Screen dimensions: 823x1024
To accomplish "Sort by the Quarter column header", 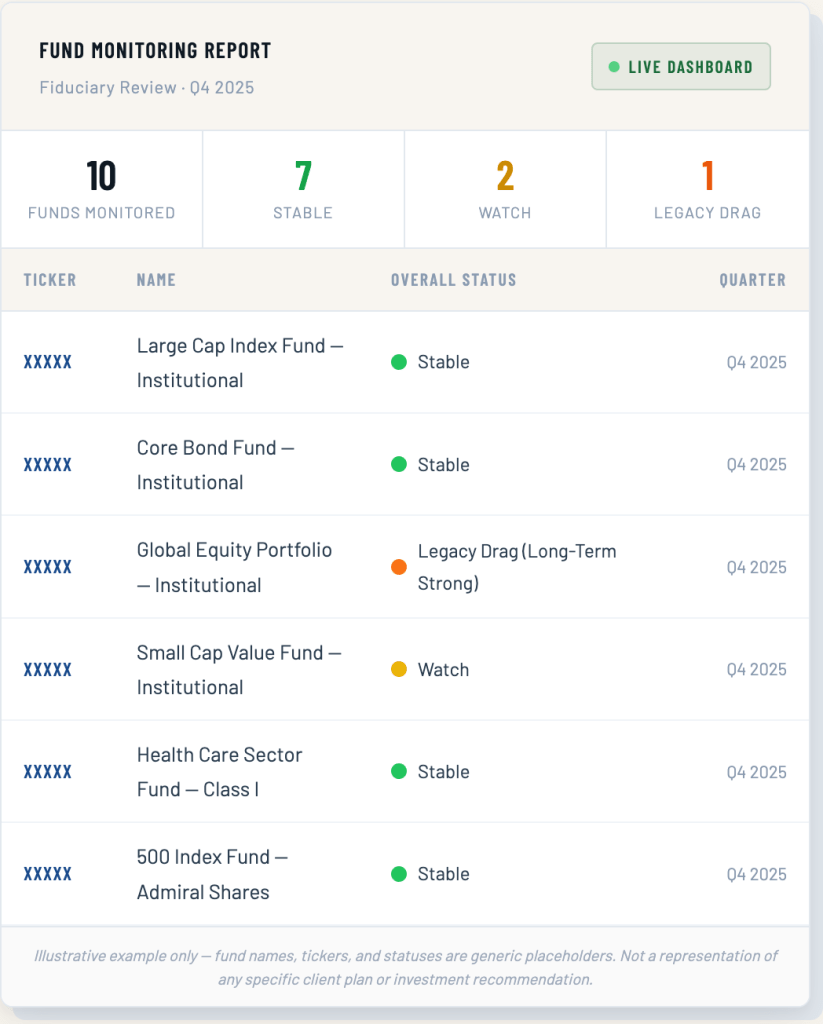I will click(752, 280).
